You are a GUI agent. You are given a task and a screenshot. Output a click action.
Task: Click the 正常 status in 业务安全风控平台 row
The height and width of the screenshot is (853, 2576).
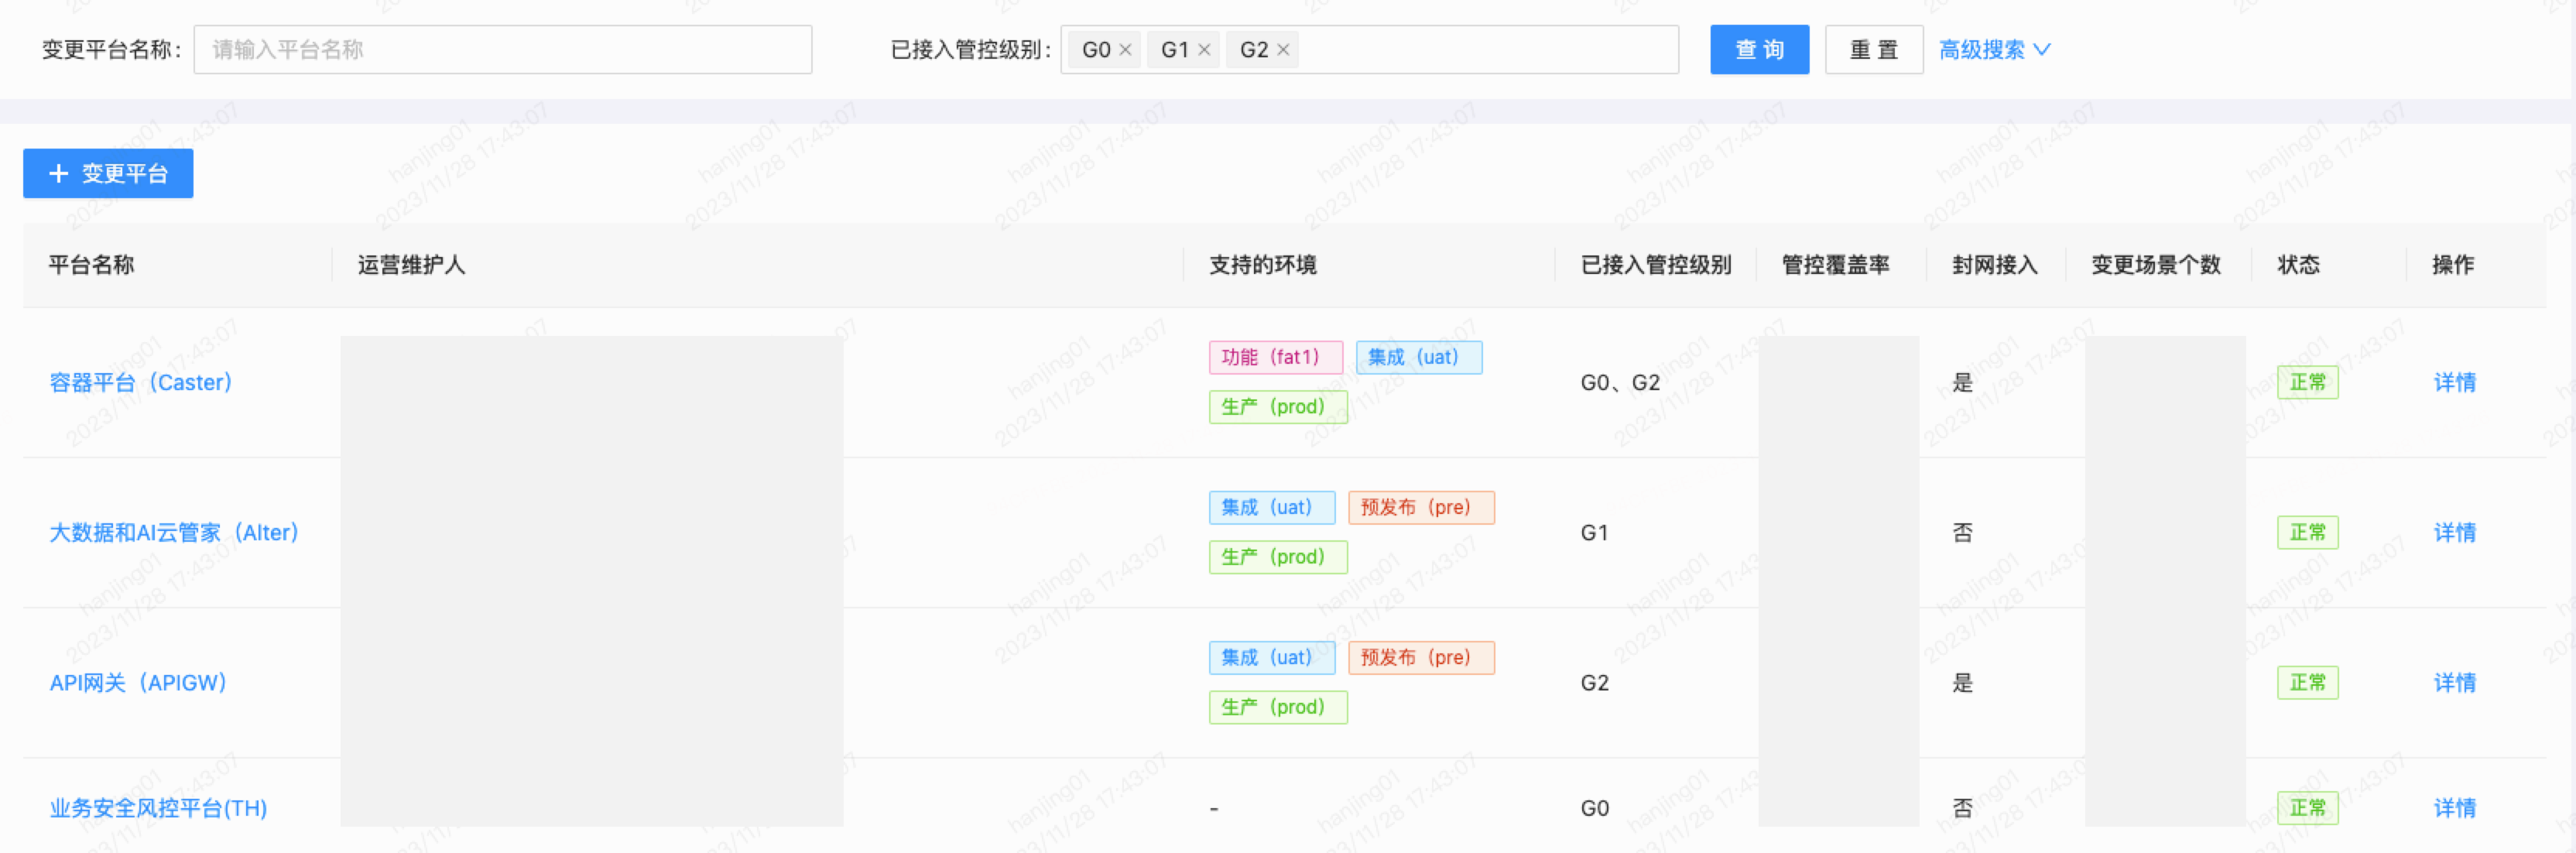[x=2307, y=808]
